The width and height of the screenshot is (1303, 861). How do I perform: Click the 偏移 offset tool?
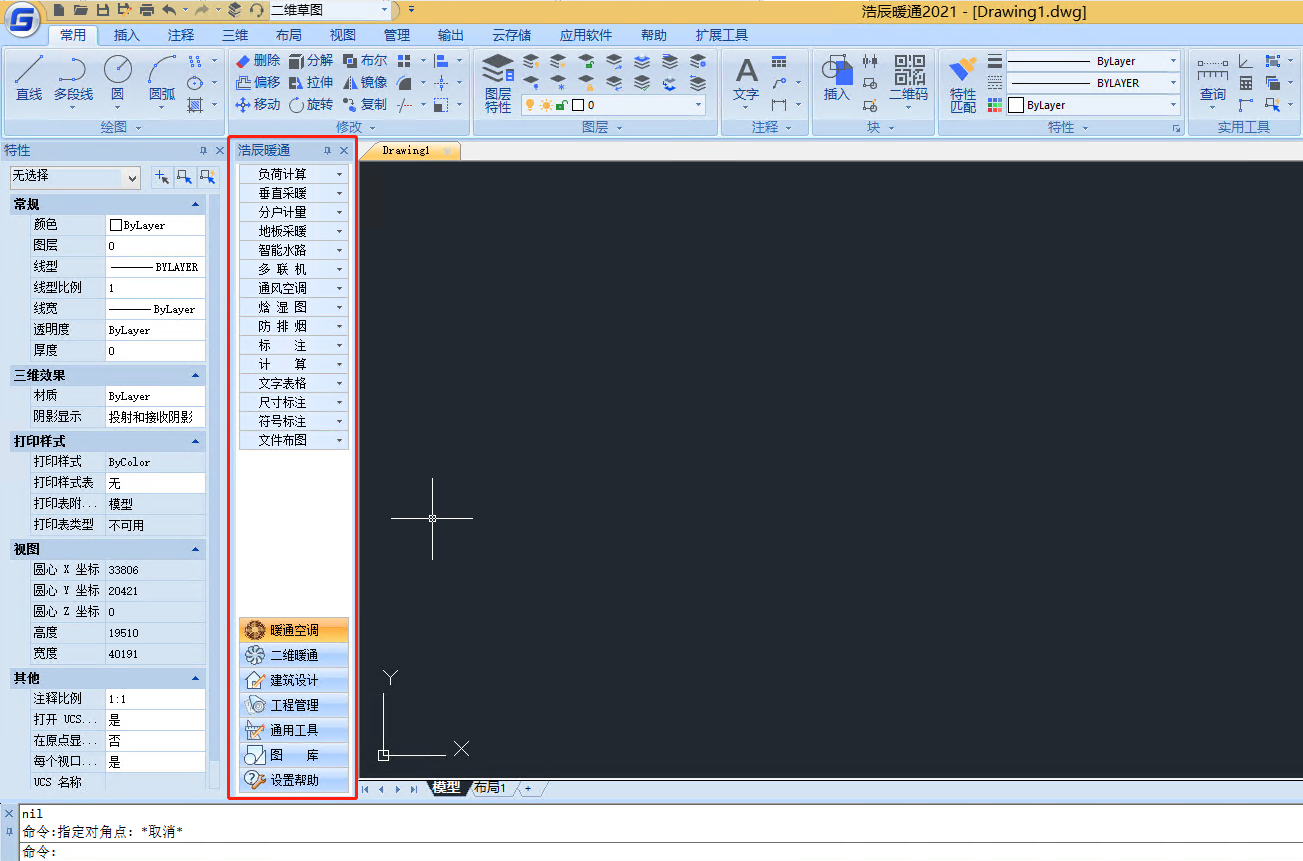(x=257, y=82)
